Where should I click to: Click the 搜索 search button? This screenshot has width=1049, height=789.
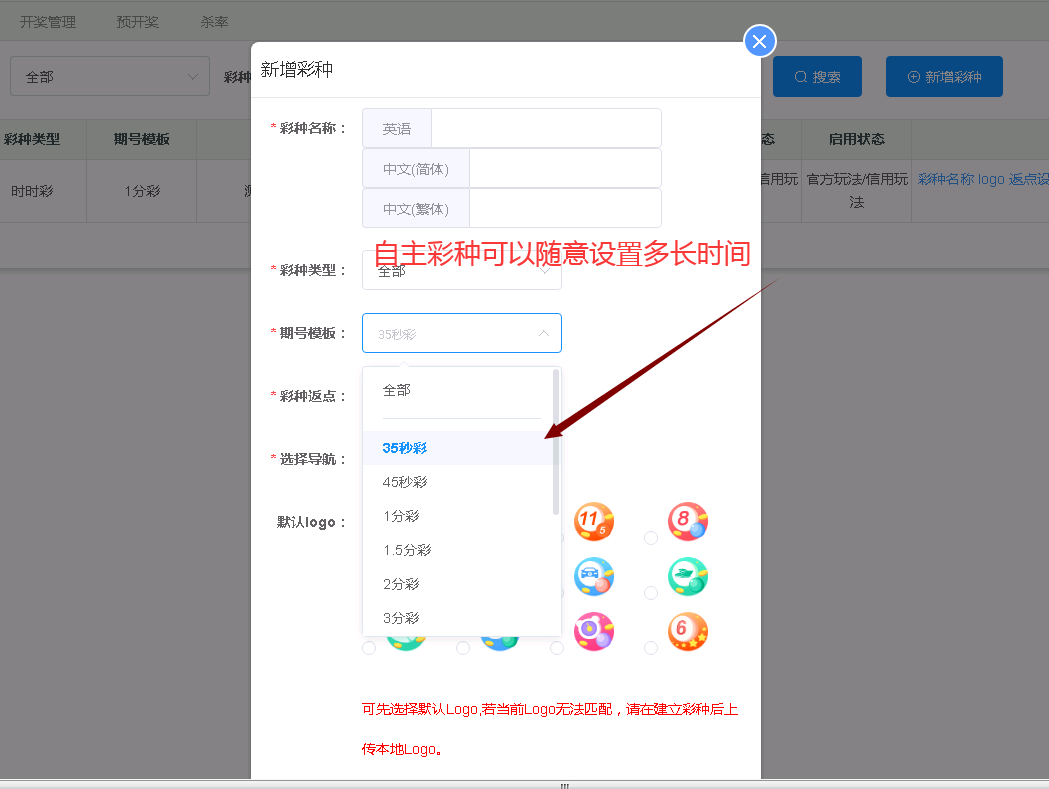coord(817,77)
